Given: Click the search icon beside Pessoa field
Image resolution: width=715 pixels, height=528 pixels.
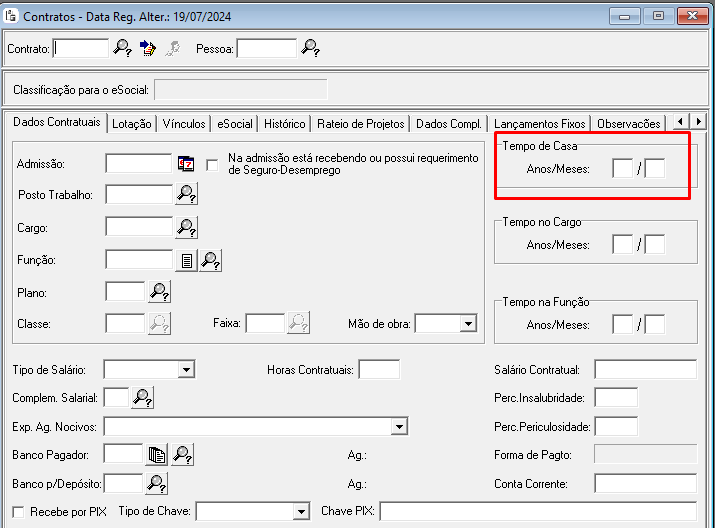Looking at the screenshot, I should click(310, 48).
